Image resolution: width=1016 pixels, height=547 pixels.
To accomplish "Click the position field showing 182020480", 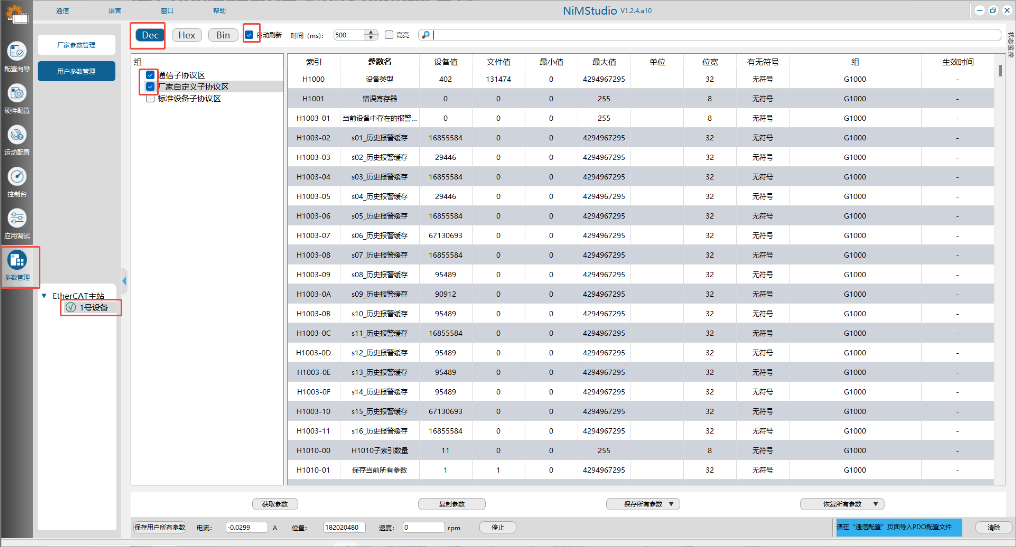I will coord(345,527).
